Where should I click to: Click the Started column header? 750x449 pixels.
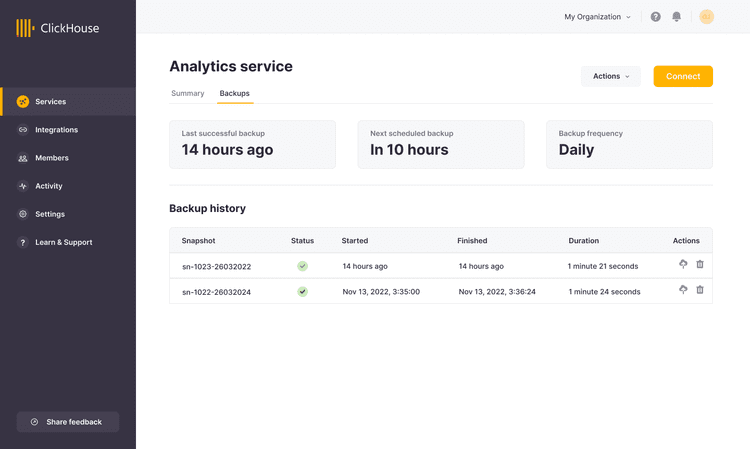[354, 241]
